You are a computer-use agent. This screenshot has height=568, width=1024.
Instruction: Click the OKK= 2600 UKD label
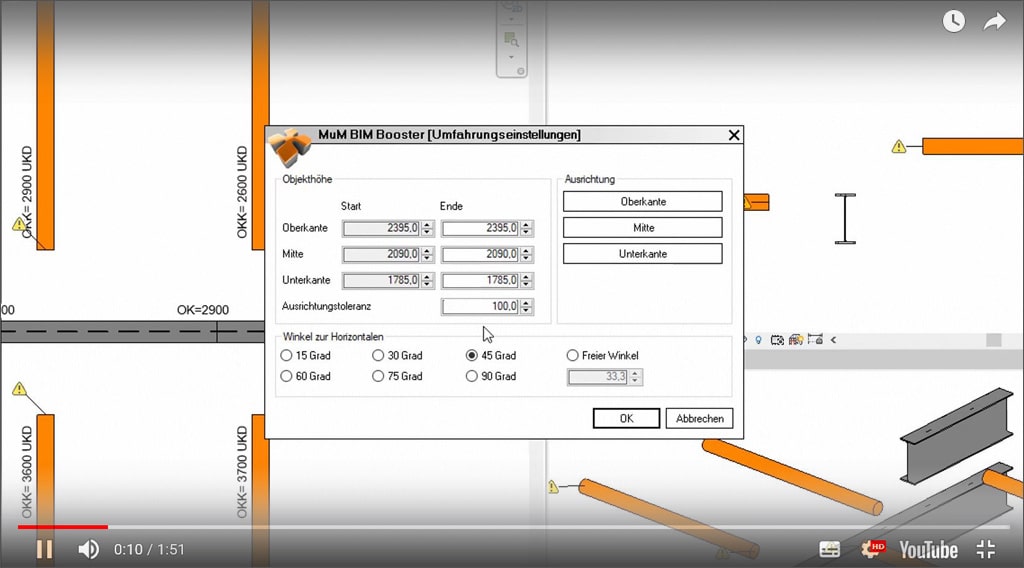(x=242, y=192)
